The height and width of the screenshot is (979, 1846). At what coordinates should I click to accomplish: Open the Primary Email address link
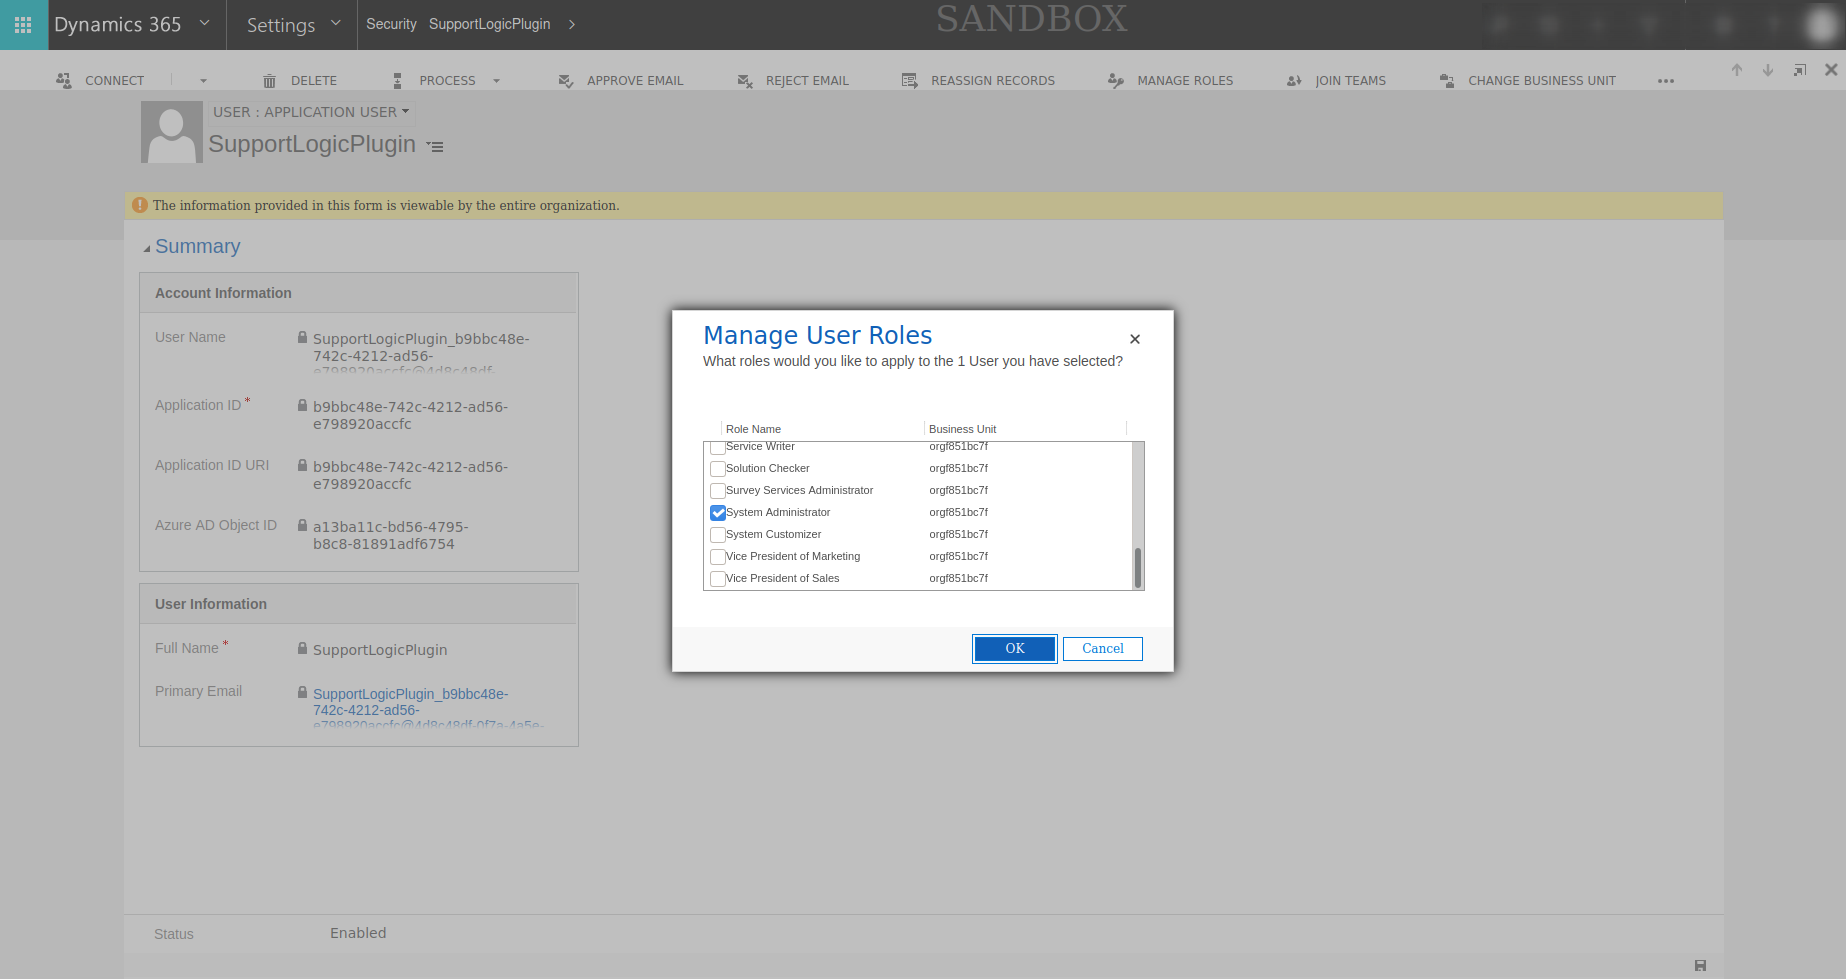428,707
